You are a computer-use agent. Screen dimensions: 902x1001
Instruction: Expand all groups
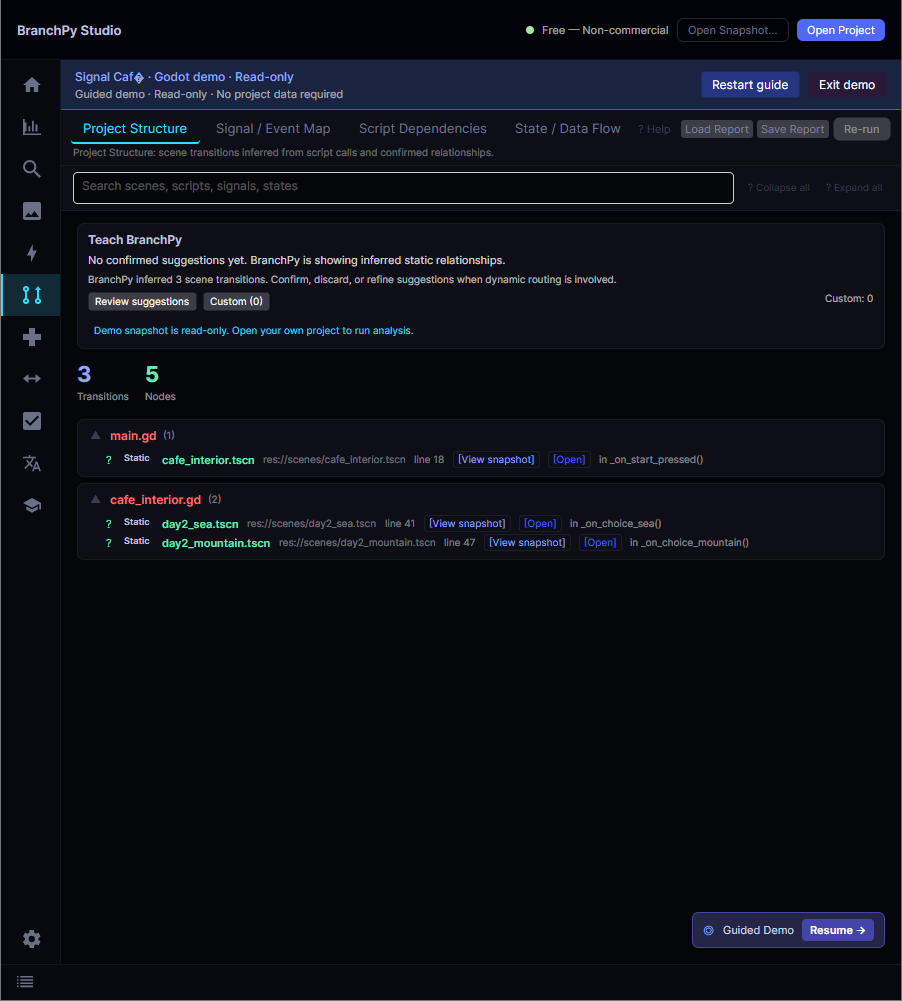coord(853,188)
